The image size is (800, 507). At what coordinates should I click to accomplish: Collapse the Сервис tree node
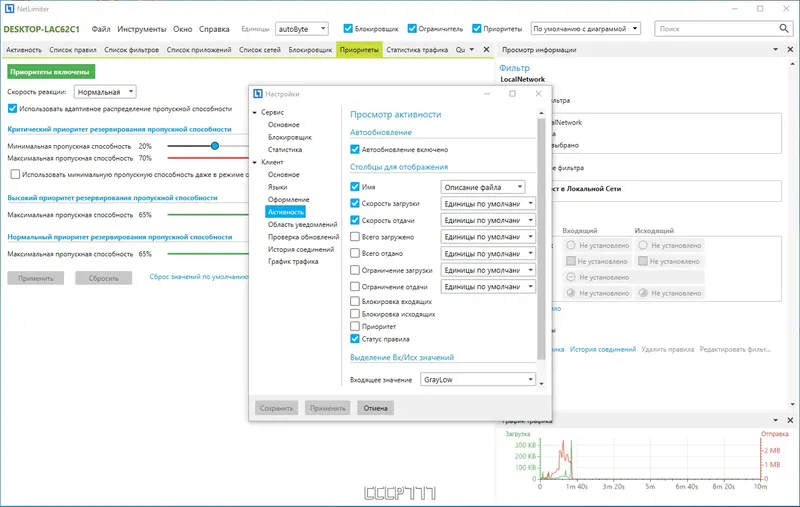[255, 112]
